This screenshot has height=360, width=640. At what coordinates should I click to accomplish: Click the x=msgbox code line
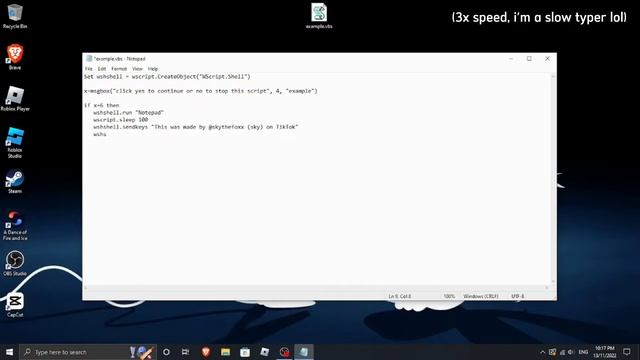pyautogui.click(x=200, y=91)
